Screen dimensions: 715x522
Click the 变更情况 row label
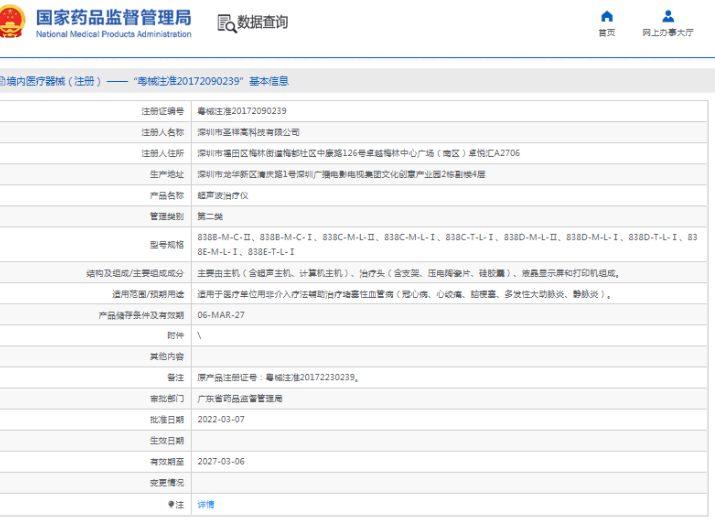[167, 482]
